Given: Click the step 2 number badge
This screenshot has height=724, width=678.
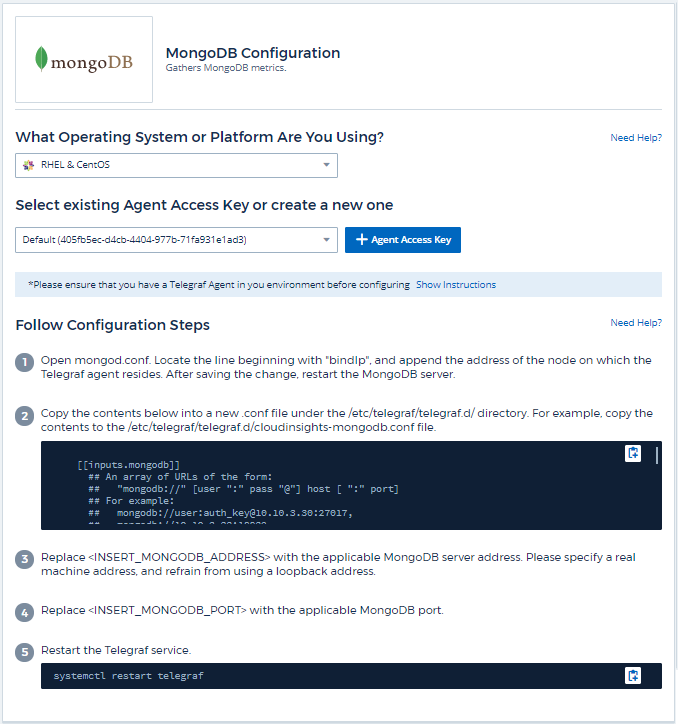Looking at the screenshot, I should [25, 414].
